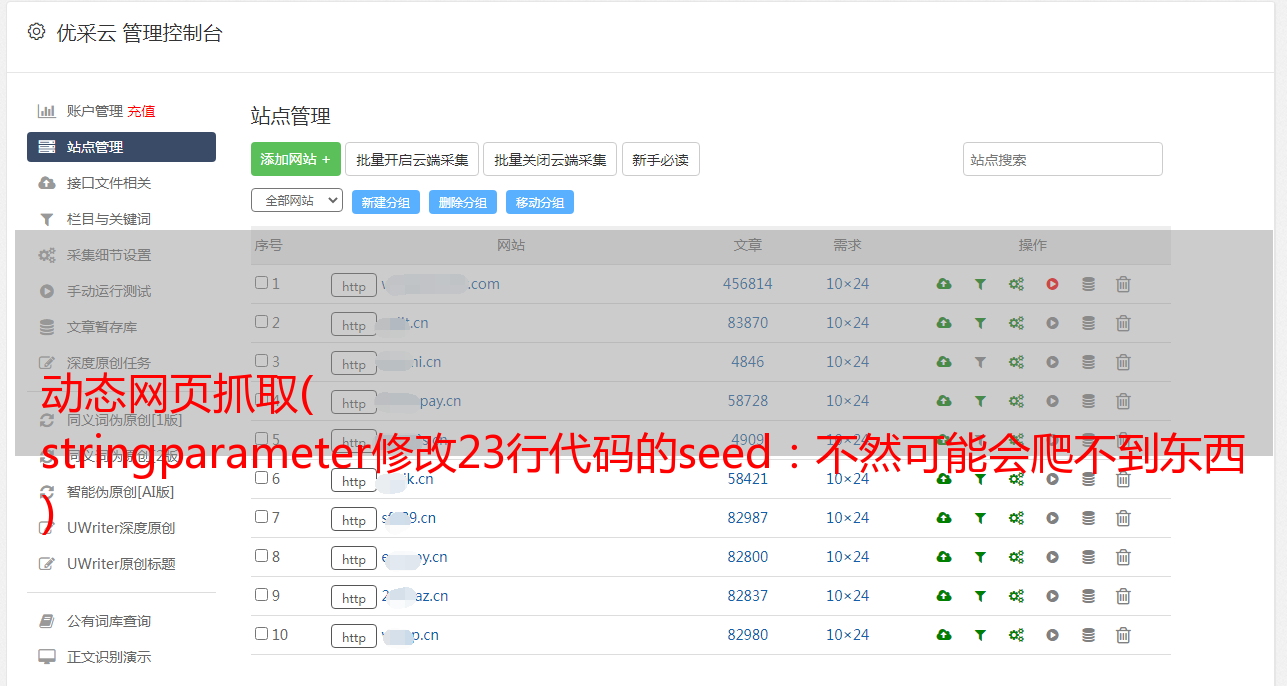Viewport: 1287px width, 686px height.
Task: Click trash icon in row with 83870
Action: [1123, 323]
